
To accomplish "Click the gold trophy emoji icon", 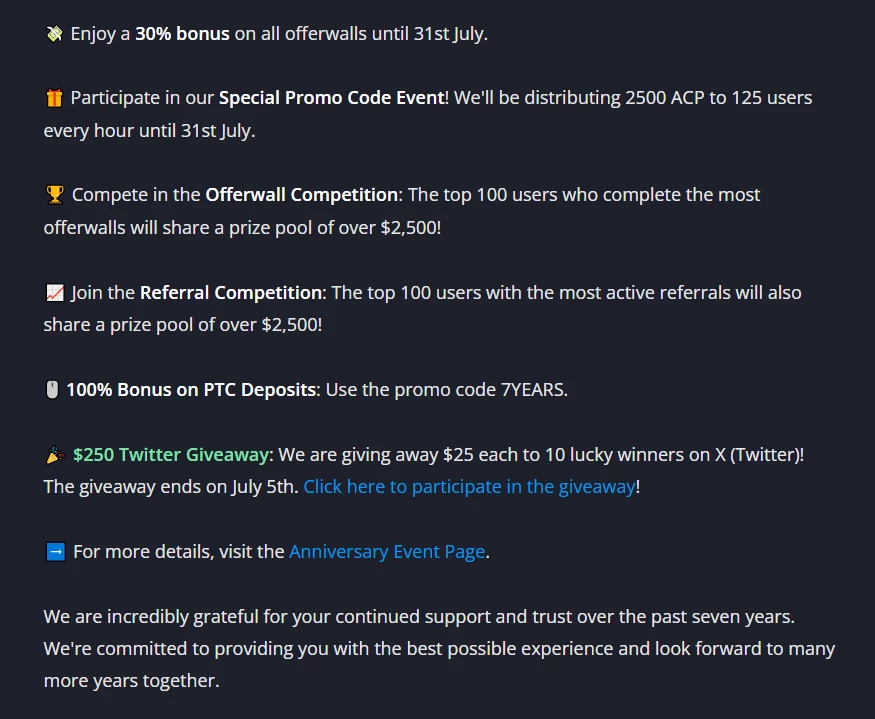I will (55, 195).
